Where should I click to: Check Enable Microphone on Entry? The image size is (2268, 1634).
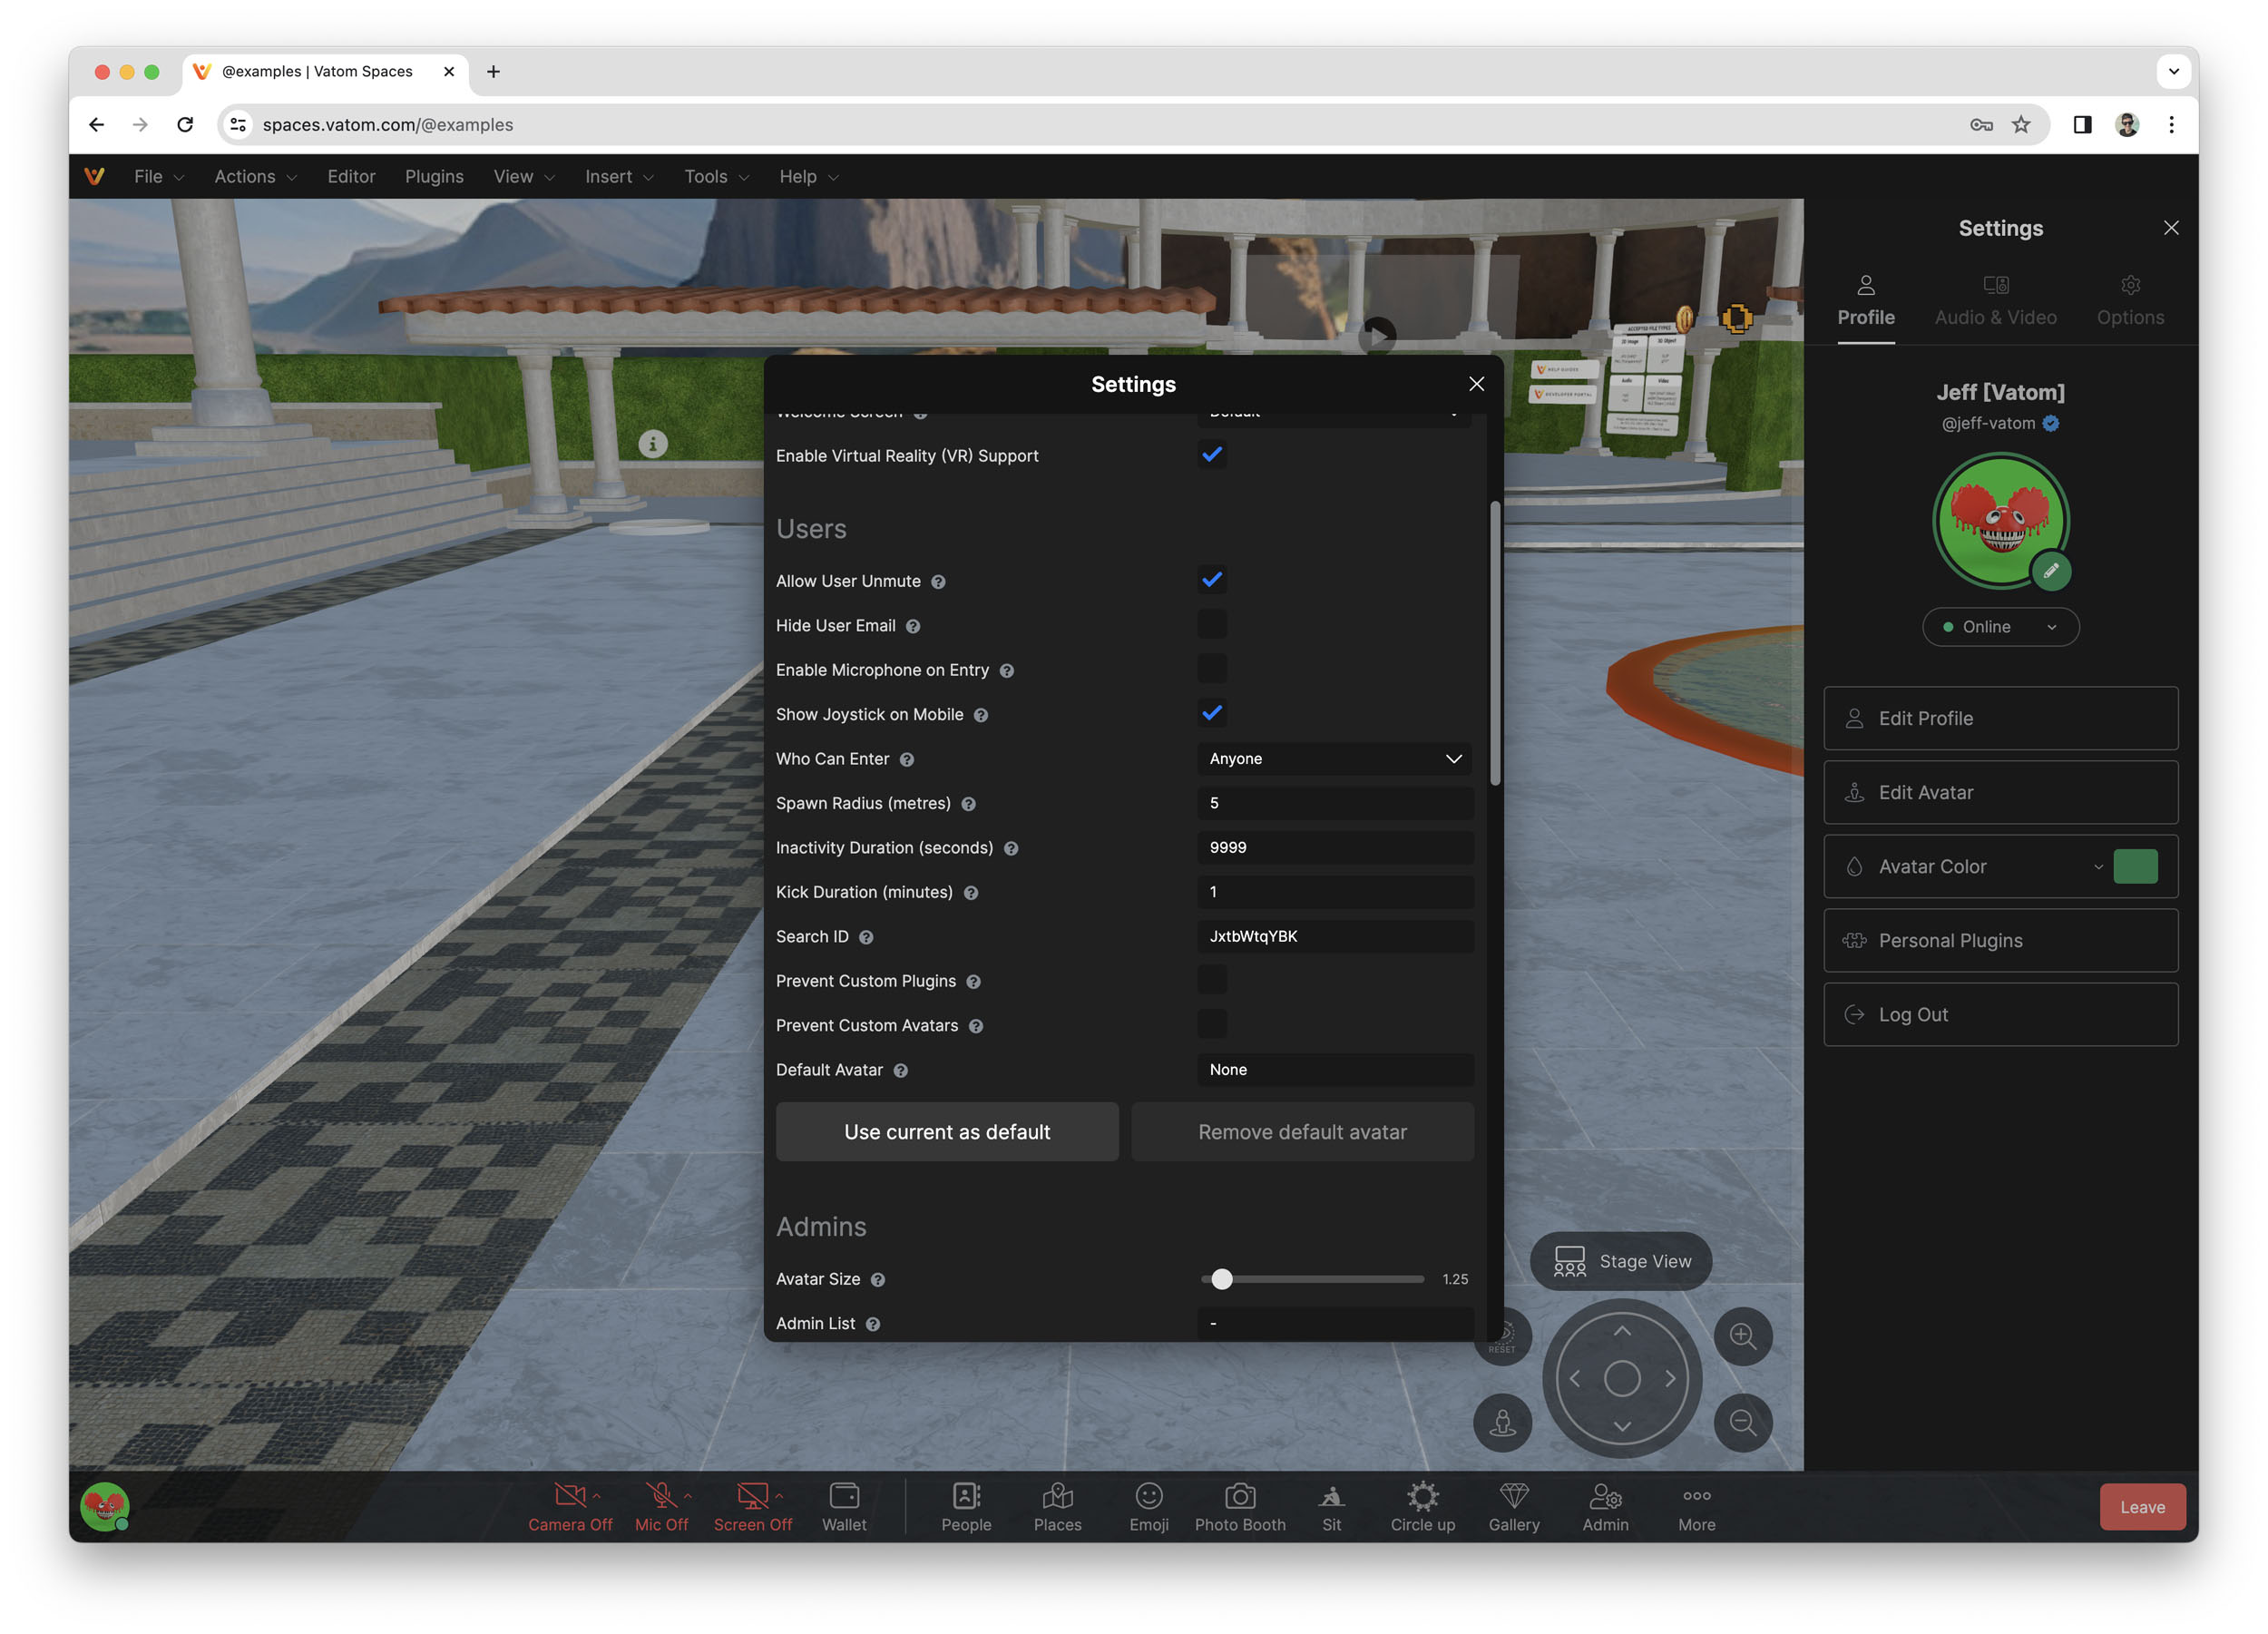[1211, 669]
